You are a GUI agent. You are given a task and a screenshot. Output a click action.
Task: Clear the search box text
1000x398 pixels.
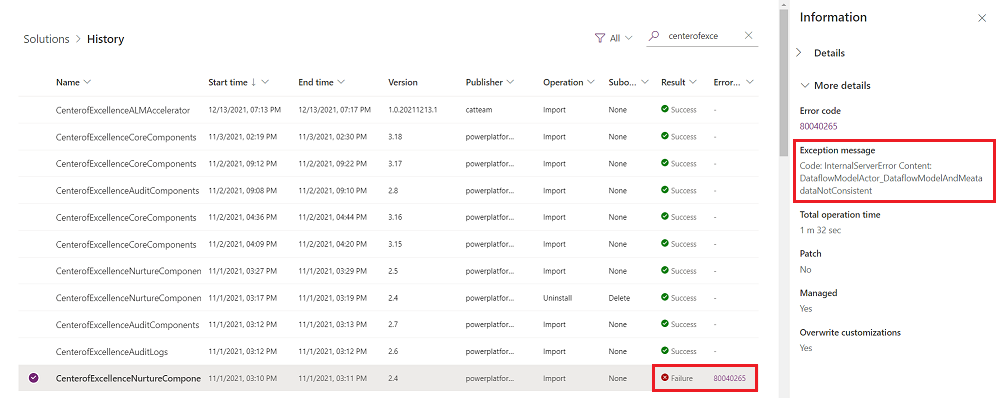pos(749,36)
